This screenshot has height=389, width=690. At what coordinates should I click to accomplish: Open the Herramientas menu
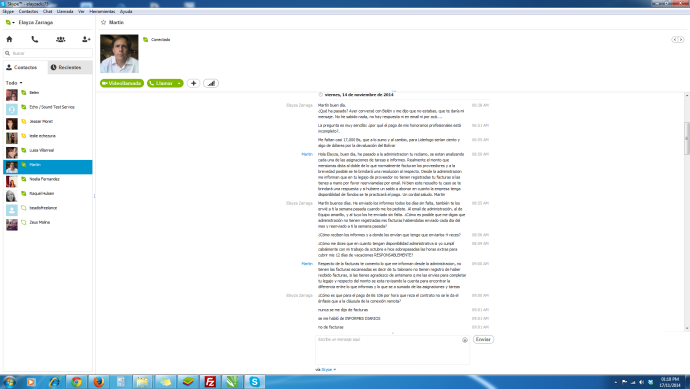(102, 11)
